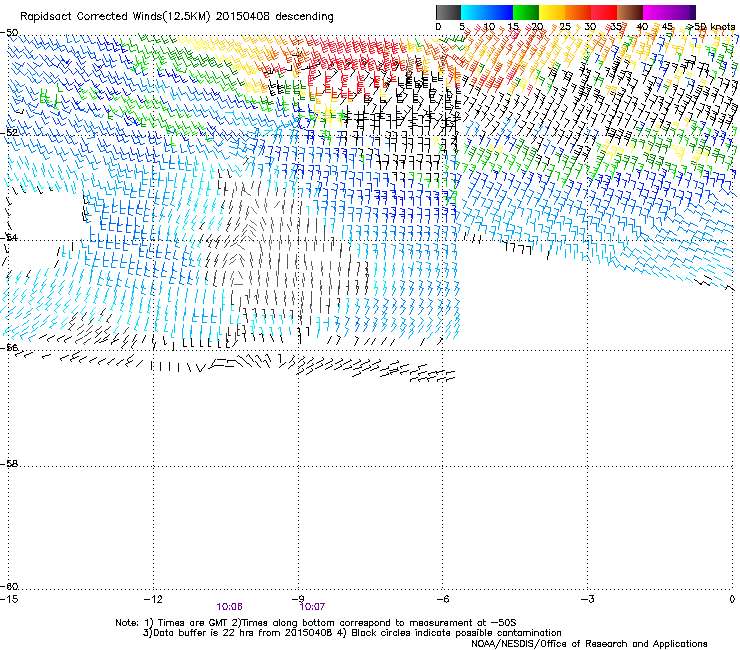Click the legend tick label '25'
The image size is (740, 650).
565,27
